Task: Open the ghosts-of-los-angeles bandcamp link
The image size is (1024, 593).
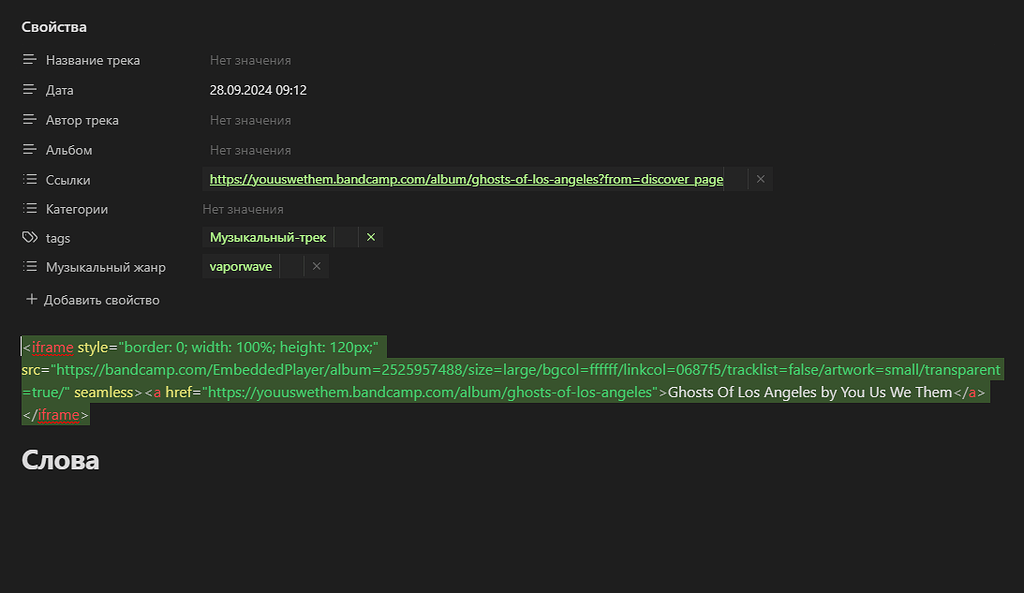Action: click(x=465, y=179)
